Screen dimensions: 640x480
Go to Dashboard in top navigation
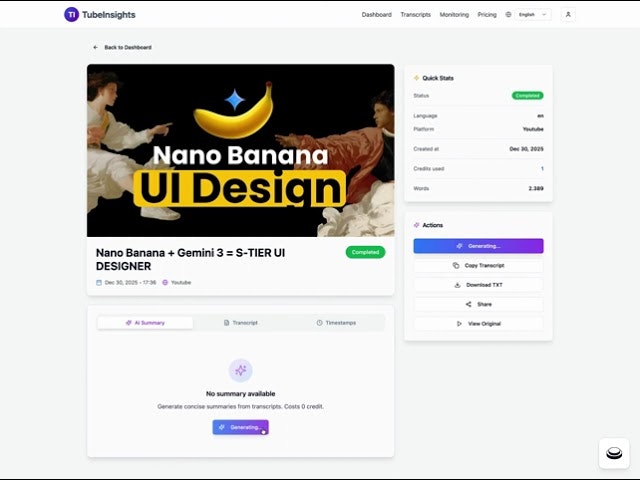[x=376, y=15]
